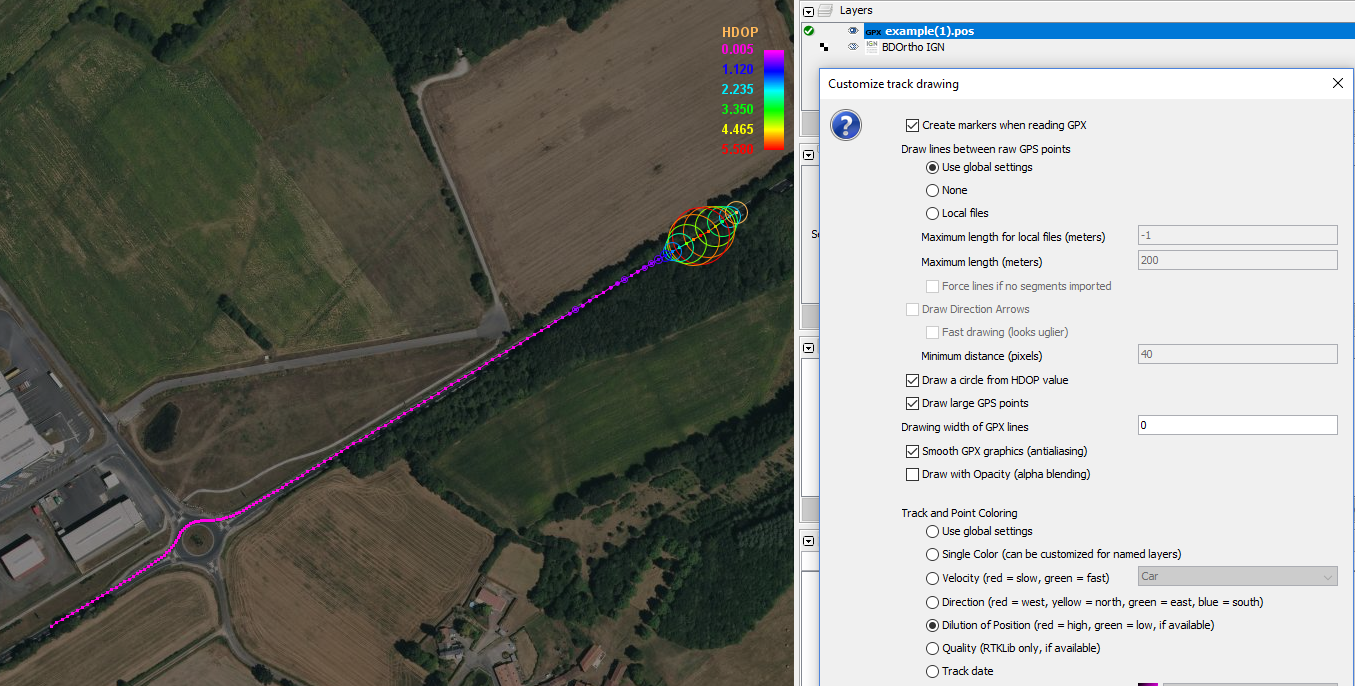Select Local files for drawing lines
The width and height of the screenshot is (1355, 686).
[x=932, y=213]
